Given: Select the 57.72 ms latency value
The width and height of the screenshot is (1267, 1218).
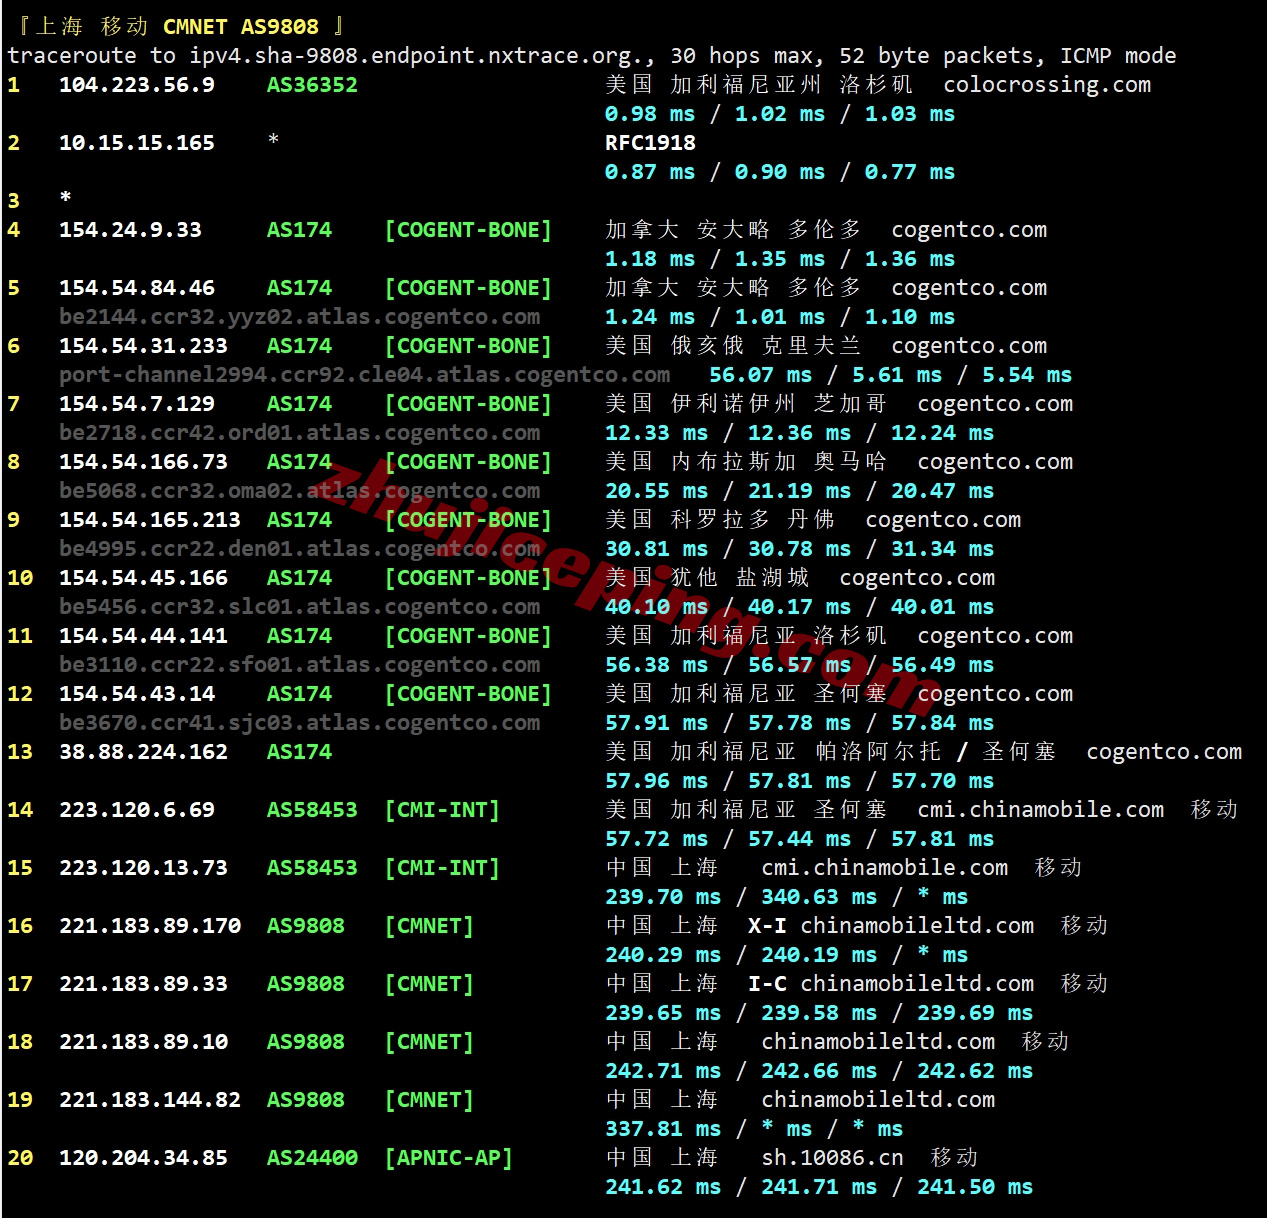Looking at the screenshot, I should pos(656,839).
